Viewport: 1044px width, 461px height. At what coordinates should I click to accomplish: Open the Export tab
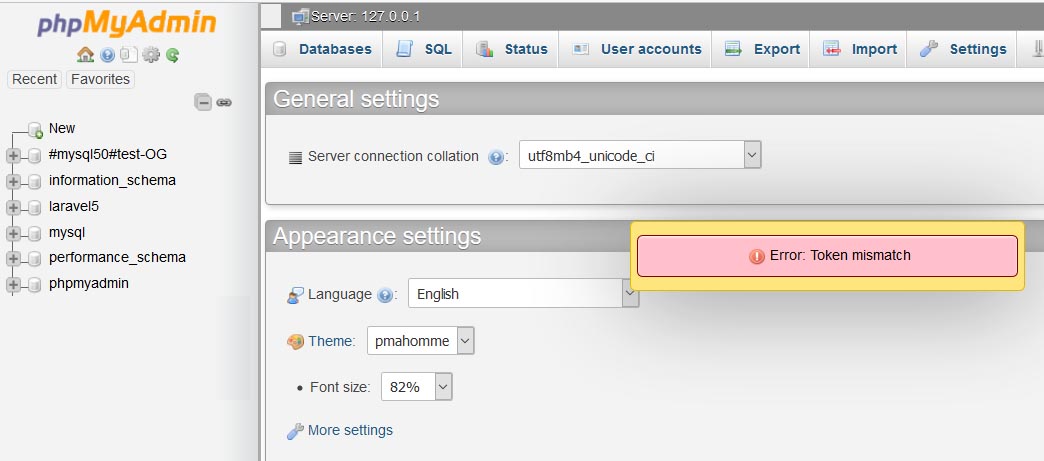point(761,49)
